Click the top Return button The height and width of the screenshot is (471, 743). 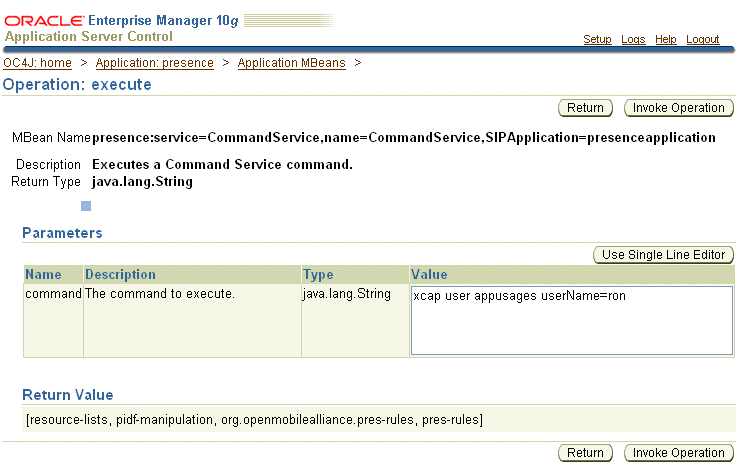click(585, 108)
